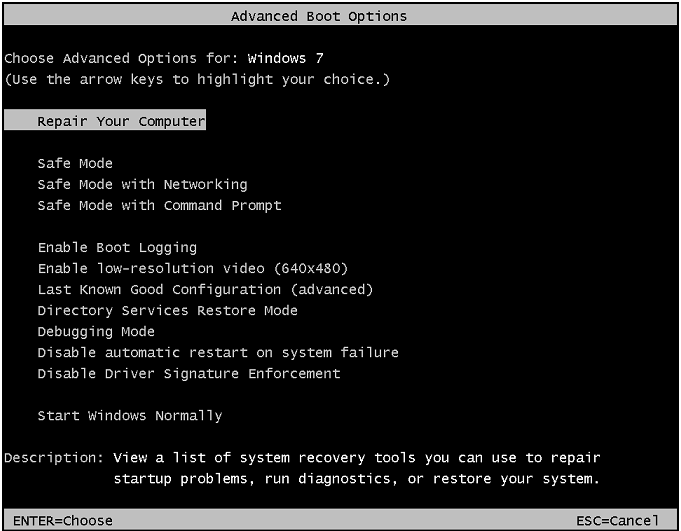
Task: Choose Disable automatic restart on system failure
Action: 218,352
